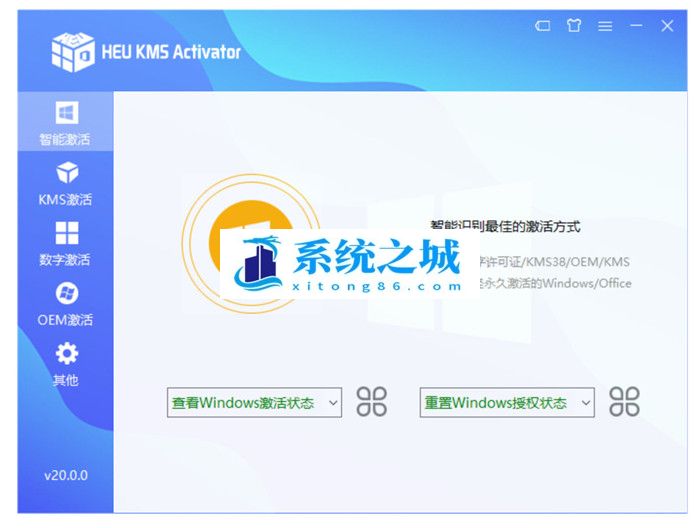This screenshot has width=700, height=528.
Task: Switch to the KMS激活 tab
Action: coord(66,184)
